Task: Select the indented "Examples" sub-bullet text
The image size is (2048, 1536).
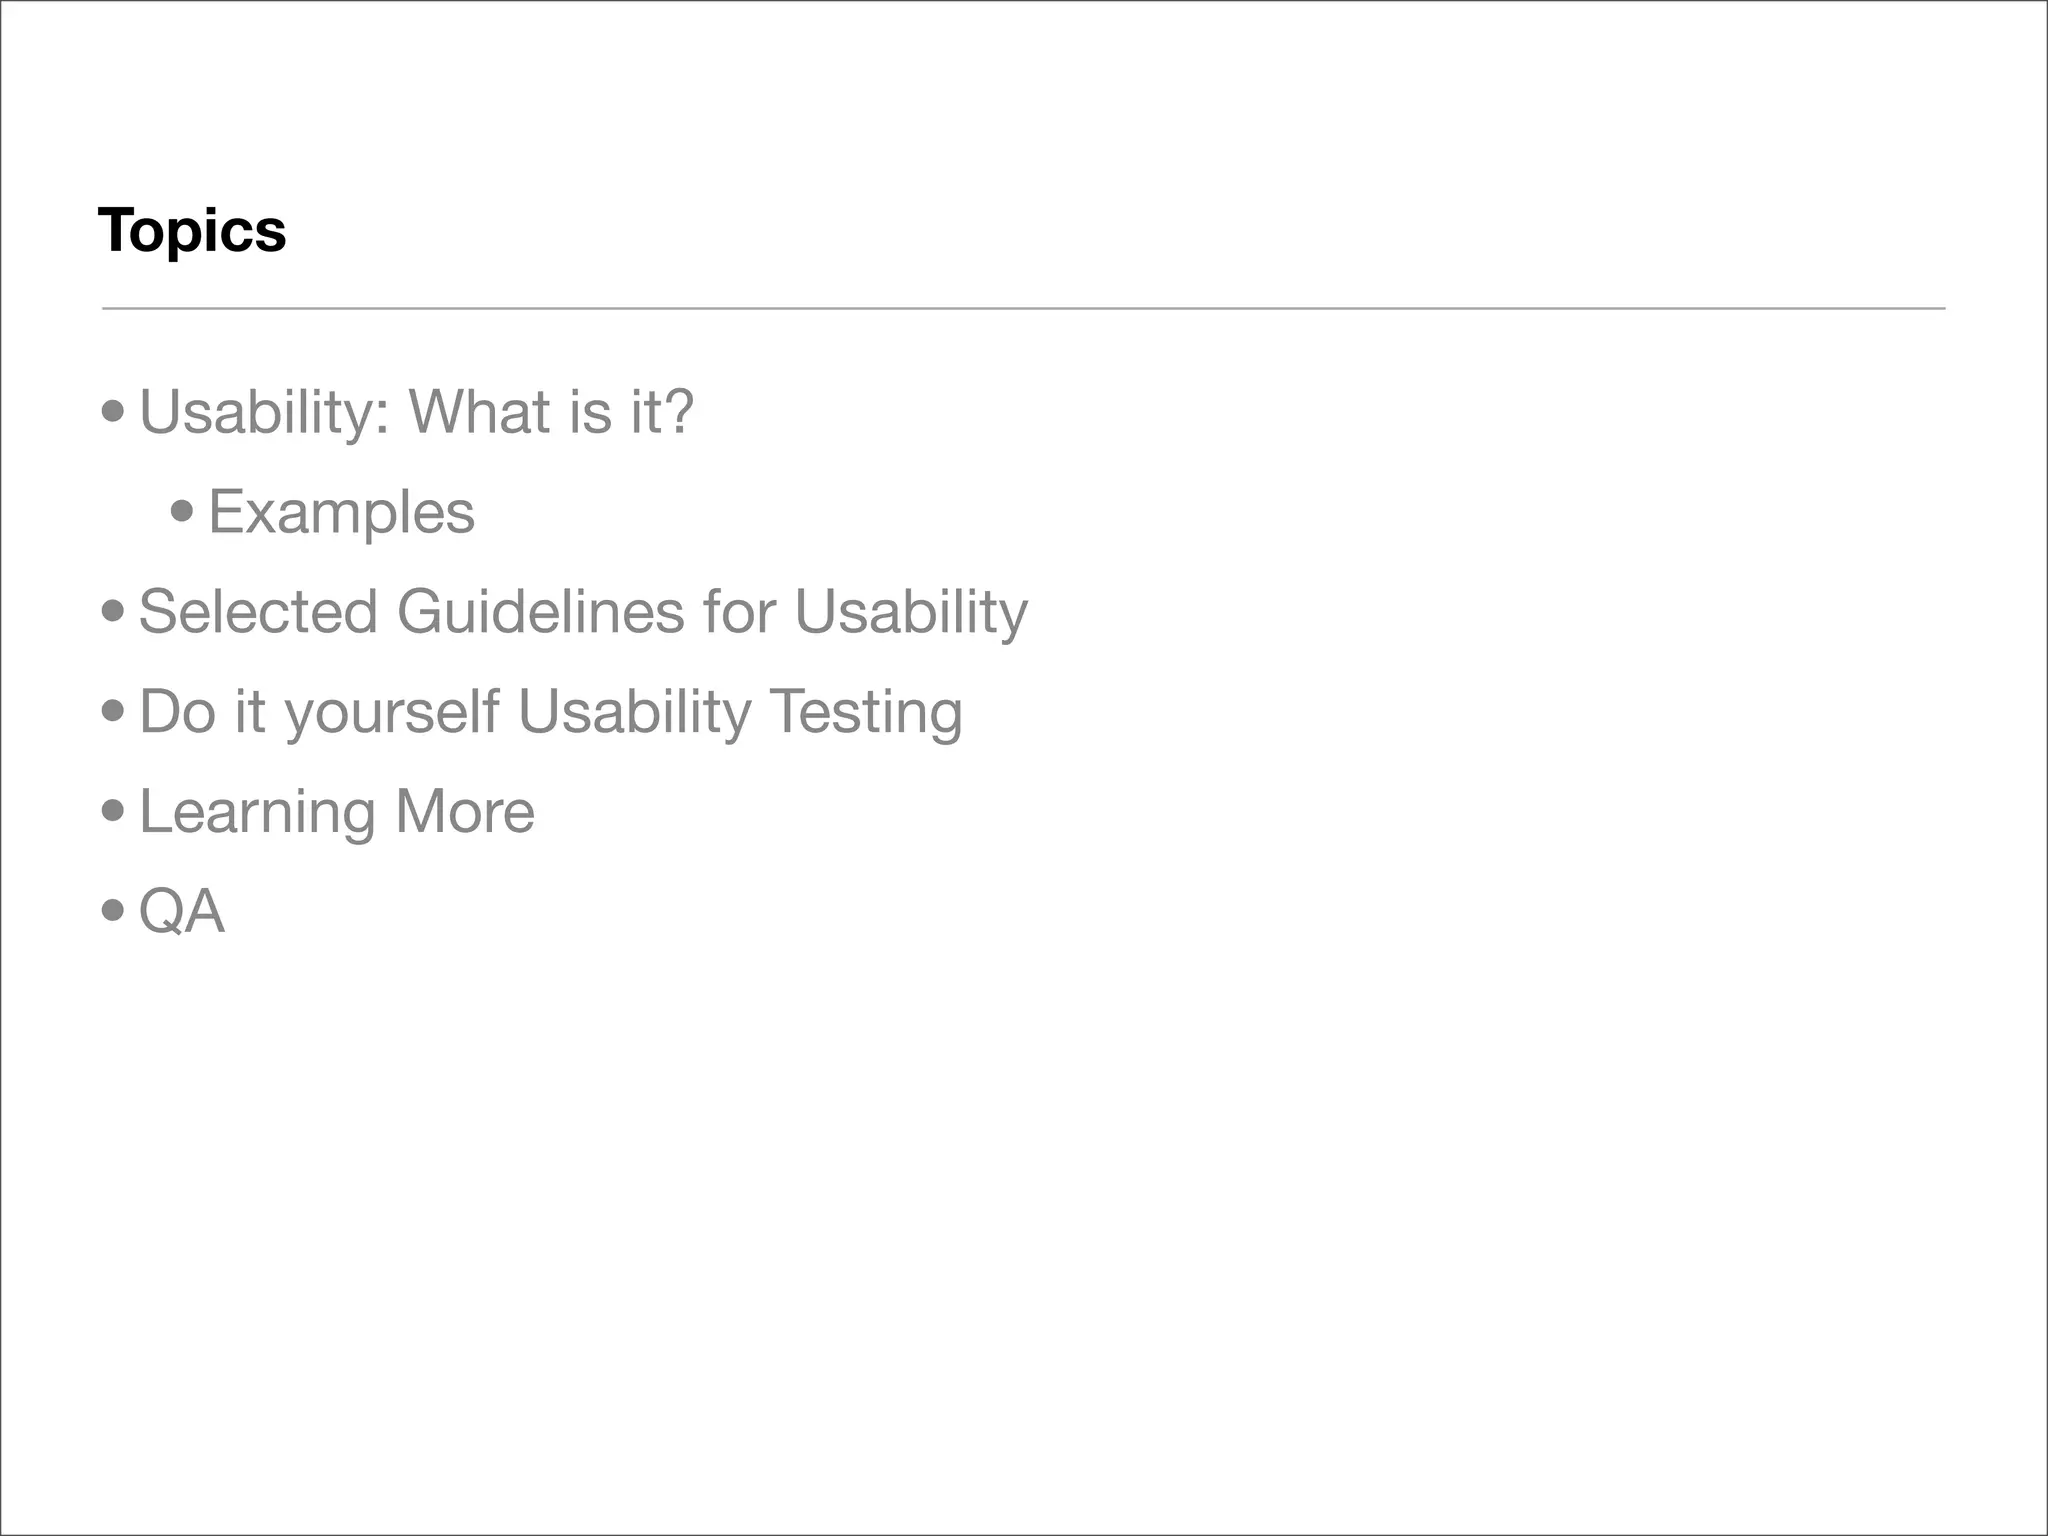Action: click(341, 512)
